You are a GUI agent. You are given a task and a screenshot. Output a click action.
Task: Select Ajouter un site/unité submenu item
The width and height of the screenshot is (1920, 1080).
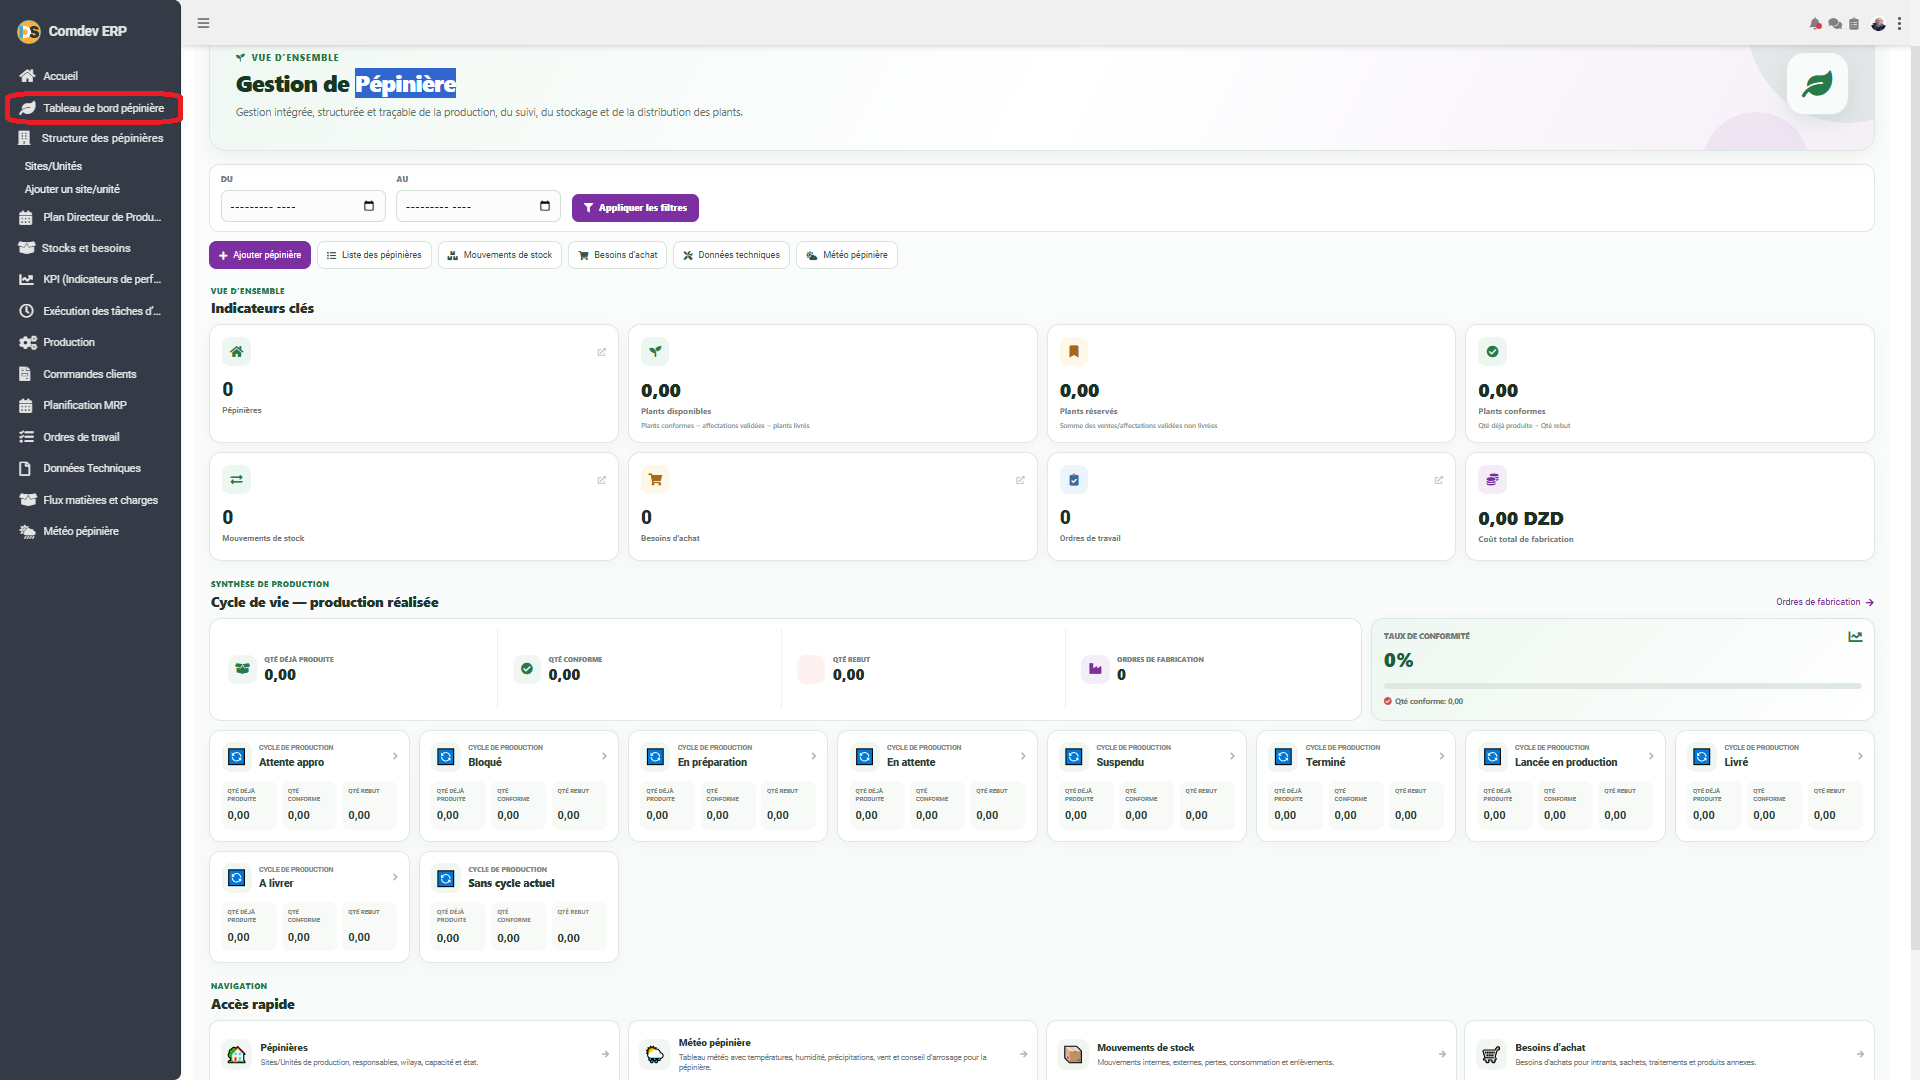tap(72, 189)
